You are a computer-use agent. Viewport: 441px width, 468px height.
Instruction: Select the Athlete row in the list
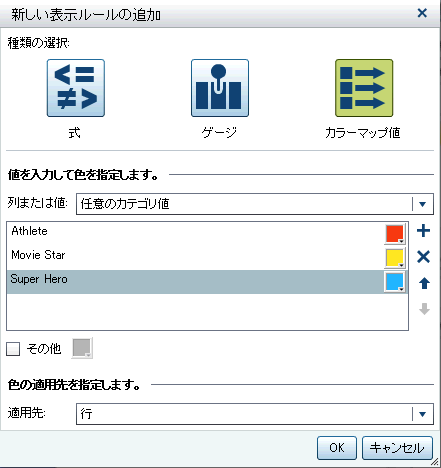[x=207, y=234]
